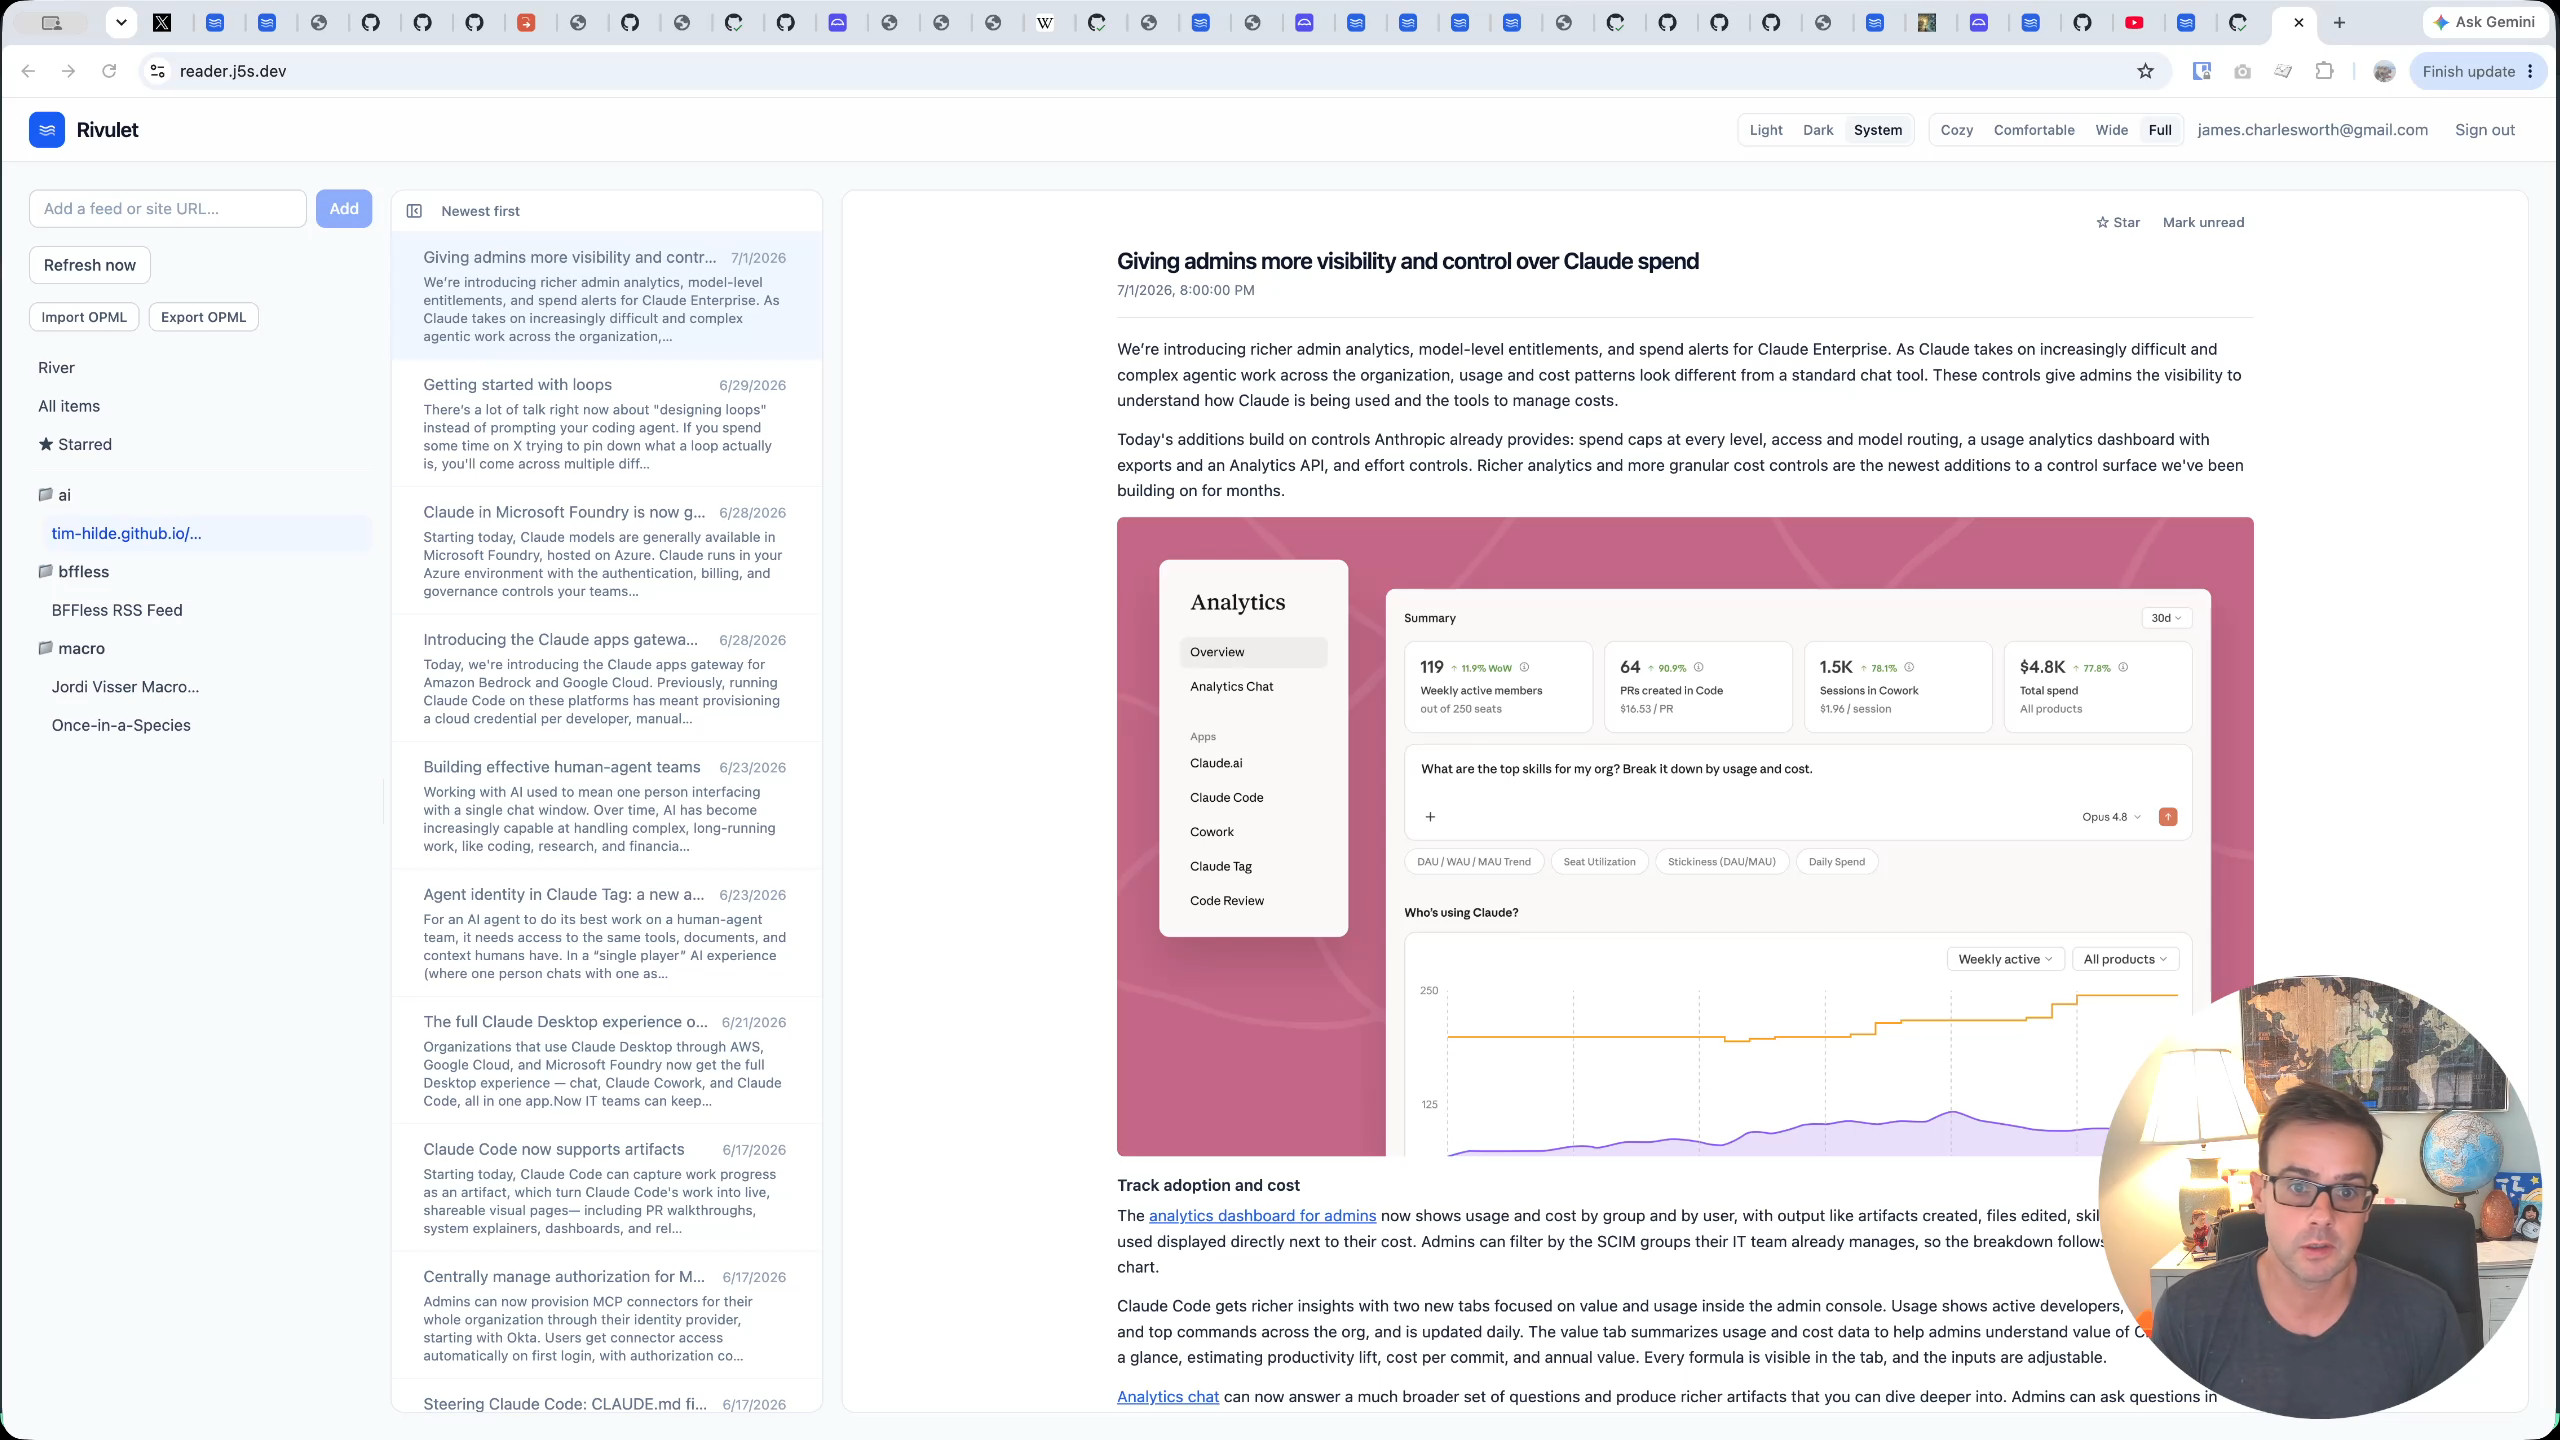2560x1440 pixels.
Task: Switch theme to Dark
Action: (1818, 130)
